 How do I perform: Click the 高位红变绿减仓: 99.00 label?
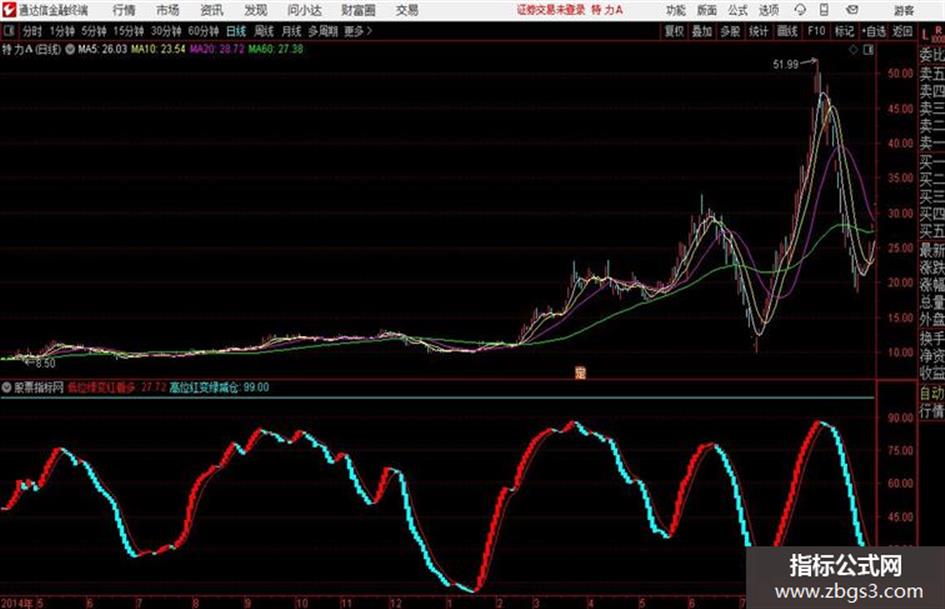pos(219,388)
